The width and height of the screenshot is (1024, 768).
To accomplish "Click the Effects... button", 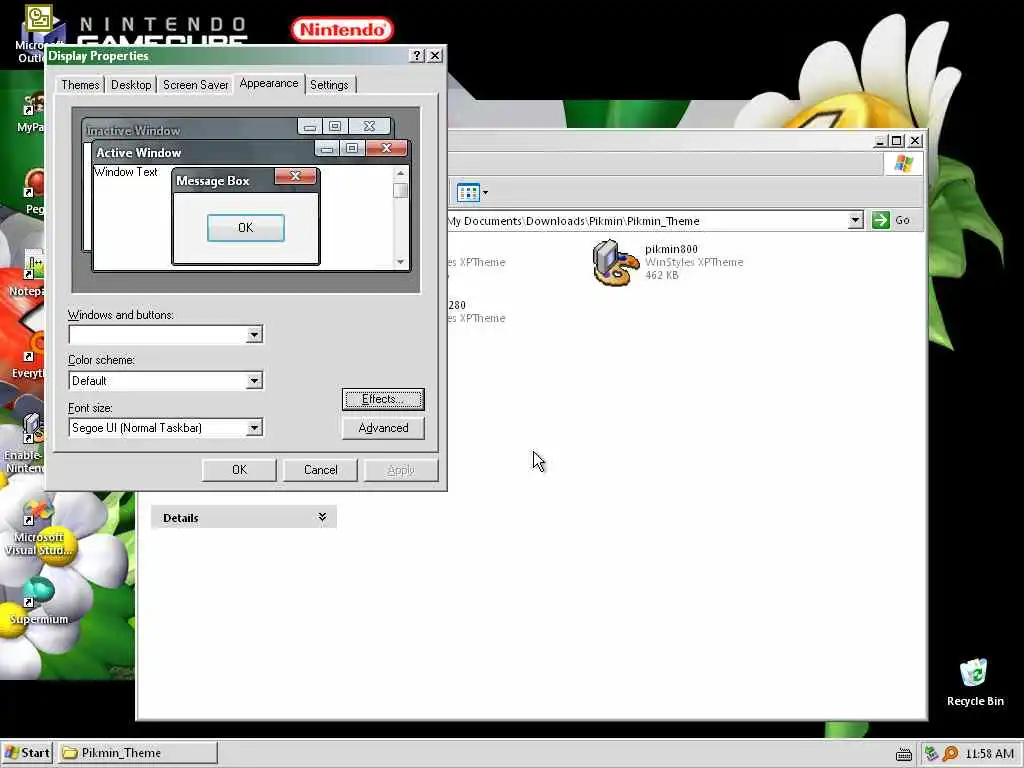I will tap(383, 399).
